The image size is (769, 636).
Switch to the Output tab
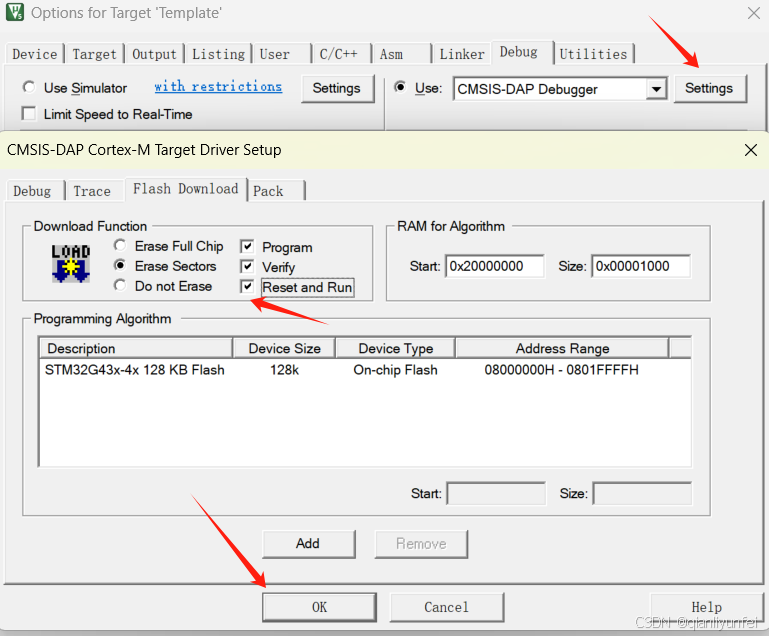(x=154, y=54)
